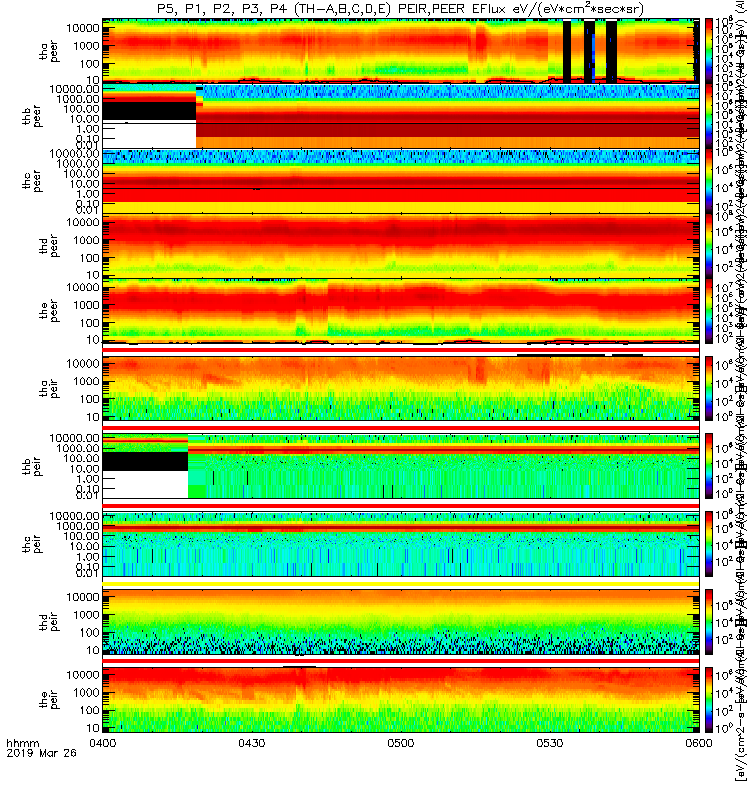Click the thd peir color bar
Viewport: 750px width, 800px height.
[x=709, y=621]
